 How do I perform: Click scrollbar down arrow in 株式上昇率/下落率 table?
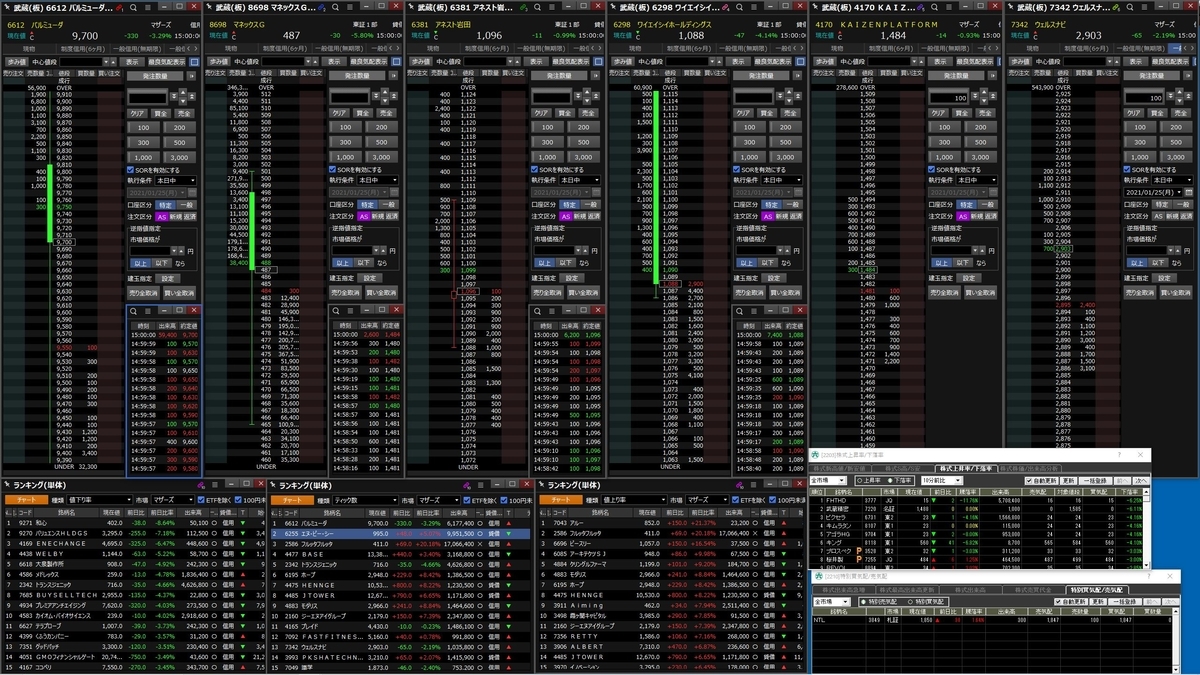click(1146, 565)
